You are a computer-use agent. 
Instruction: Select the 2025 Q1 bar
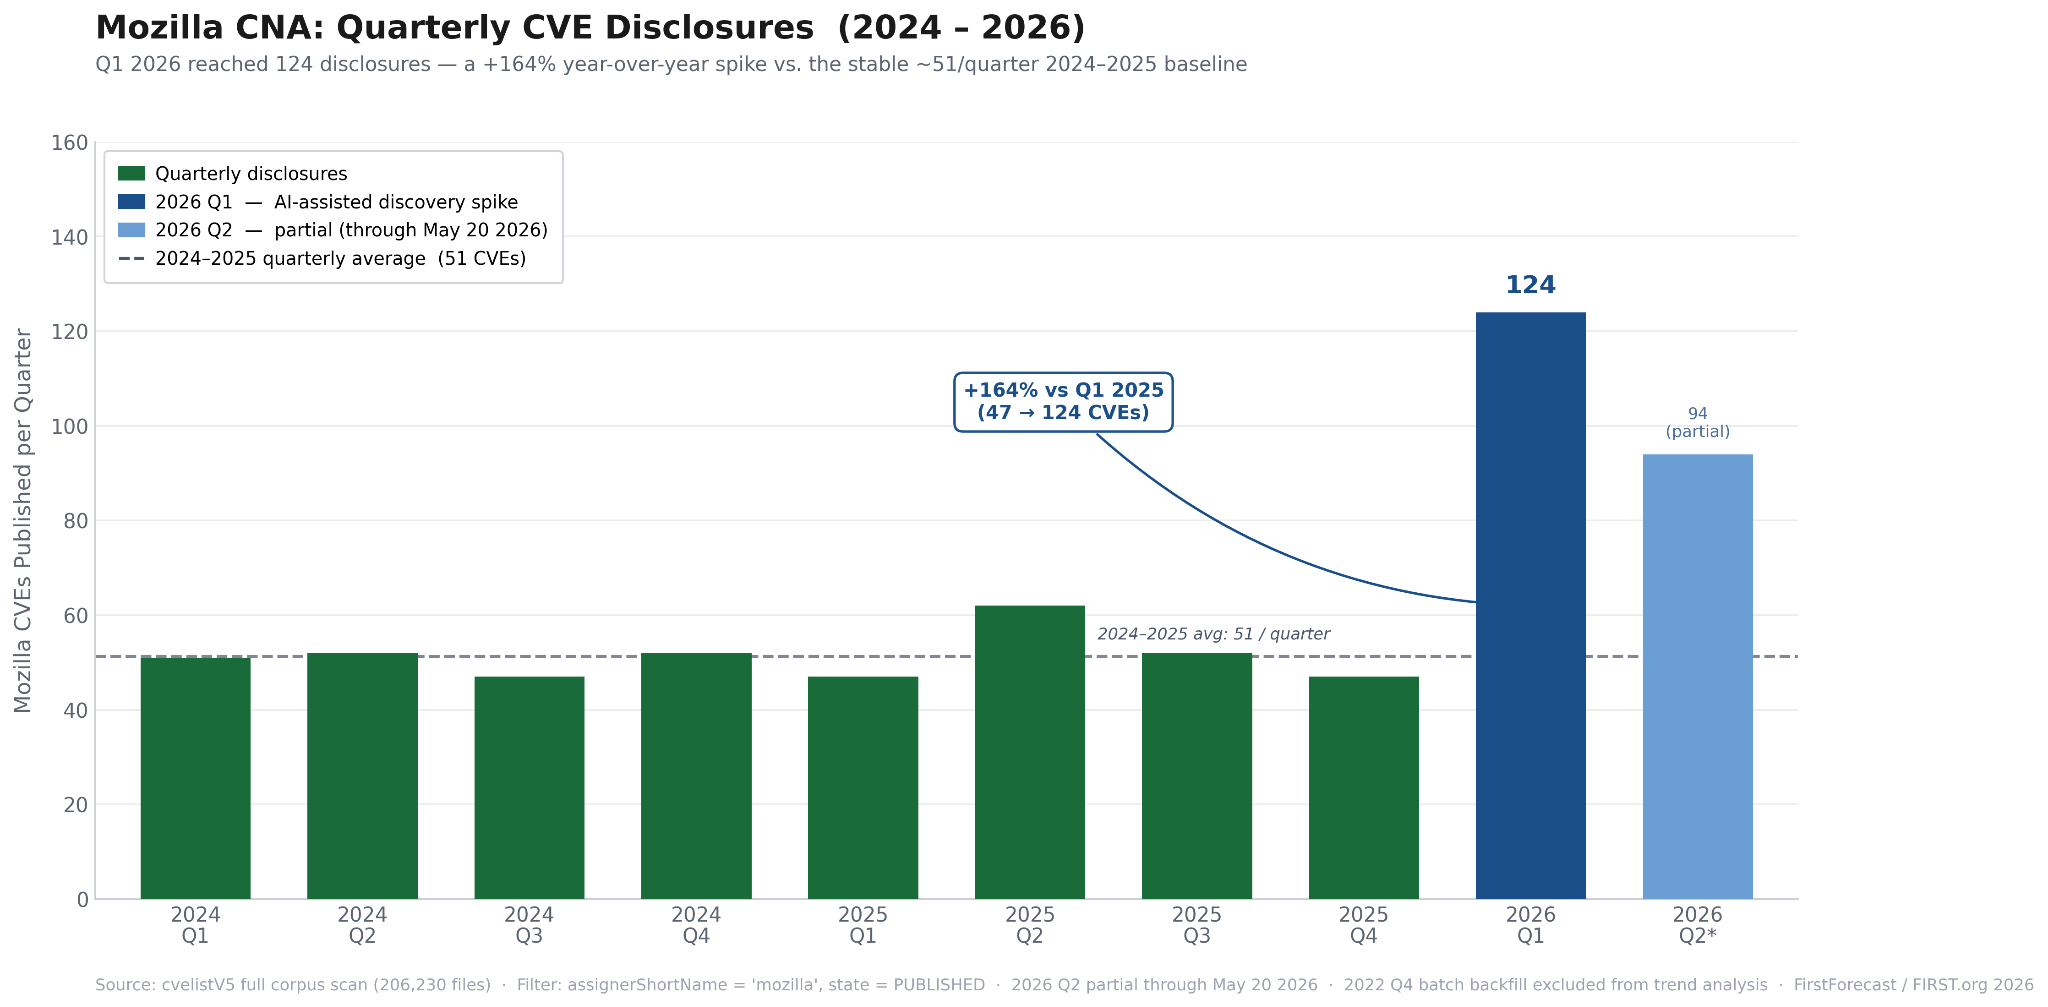(863, 788)
